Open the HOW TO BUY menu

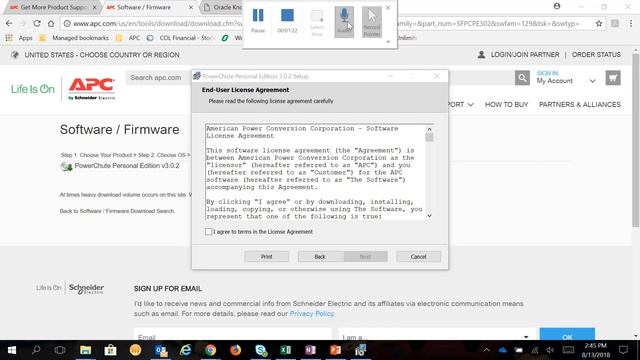point(507,104)
